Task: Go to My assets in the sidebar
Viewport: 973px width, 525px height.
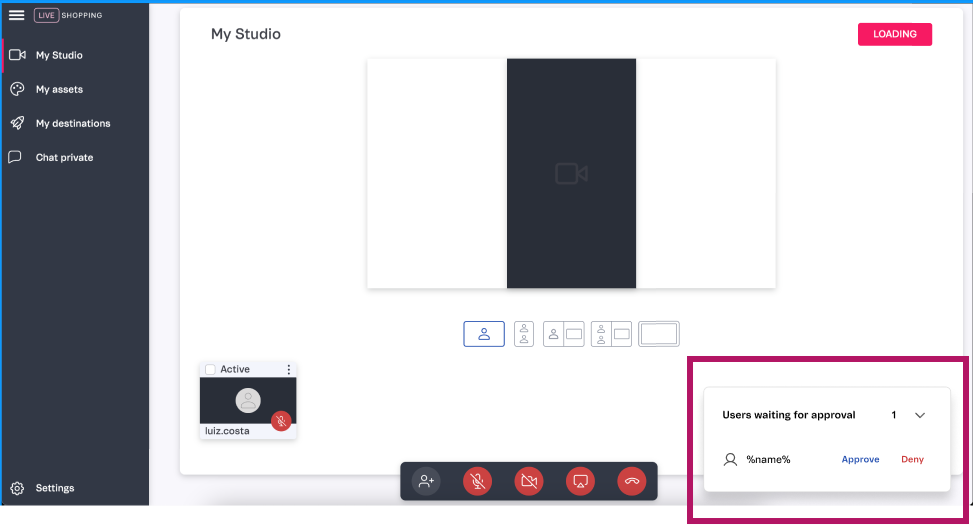Action: coord(59,89)
